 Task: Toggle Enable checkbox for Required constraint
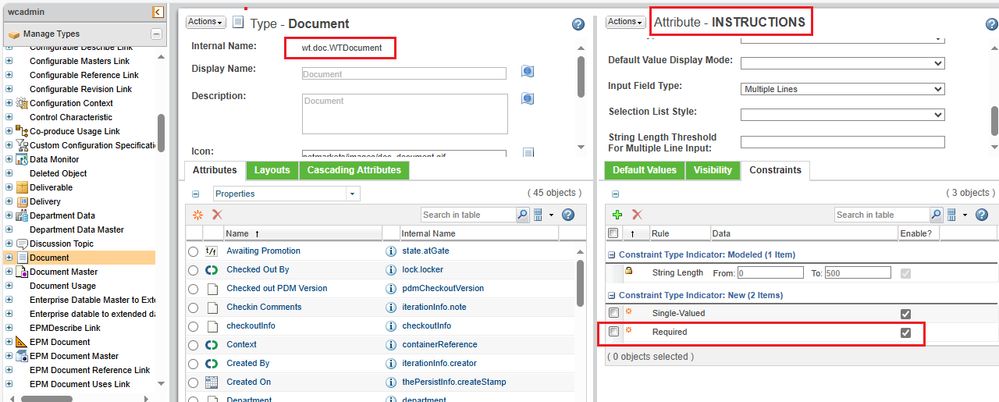coord(905,332)
